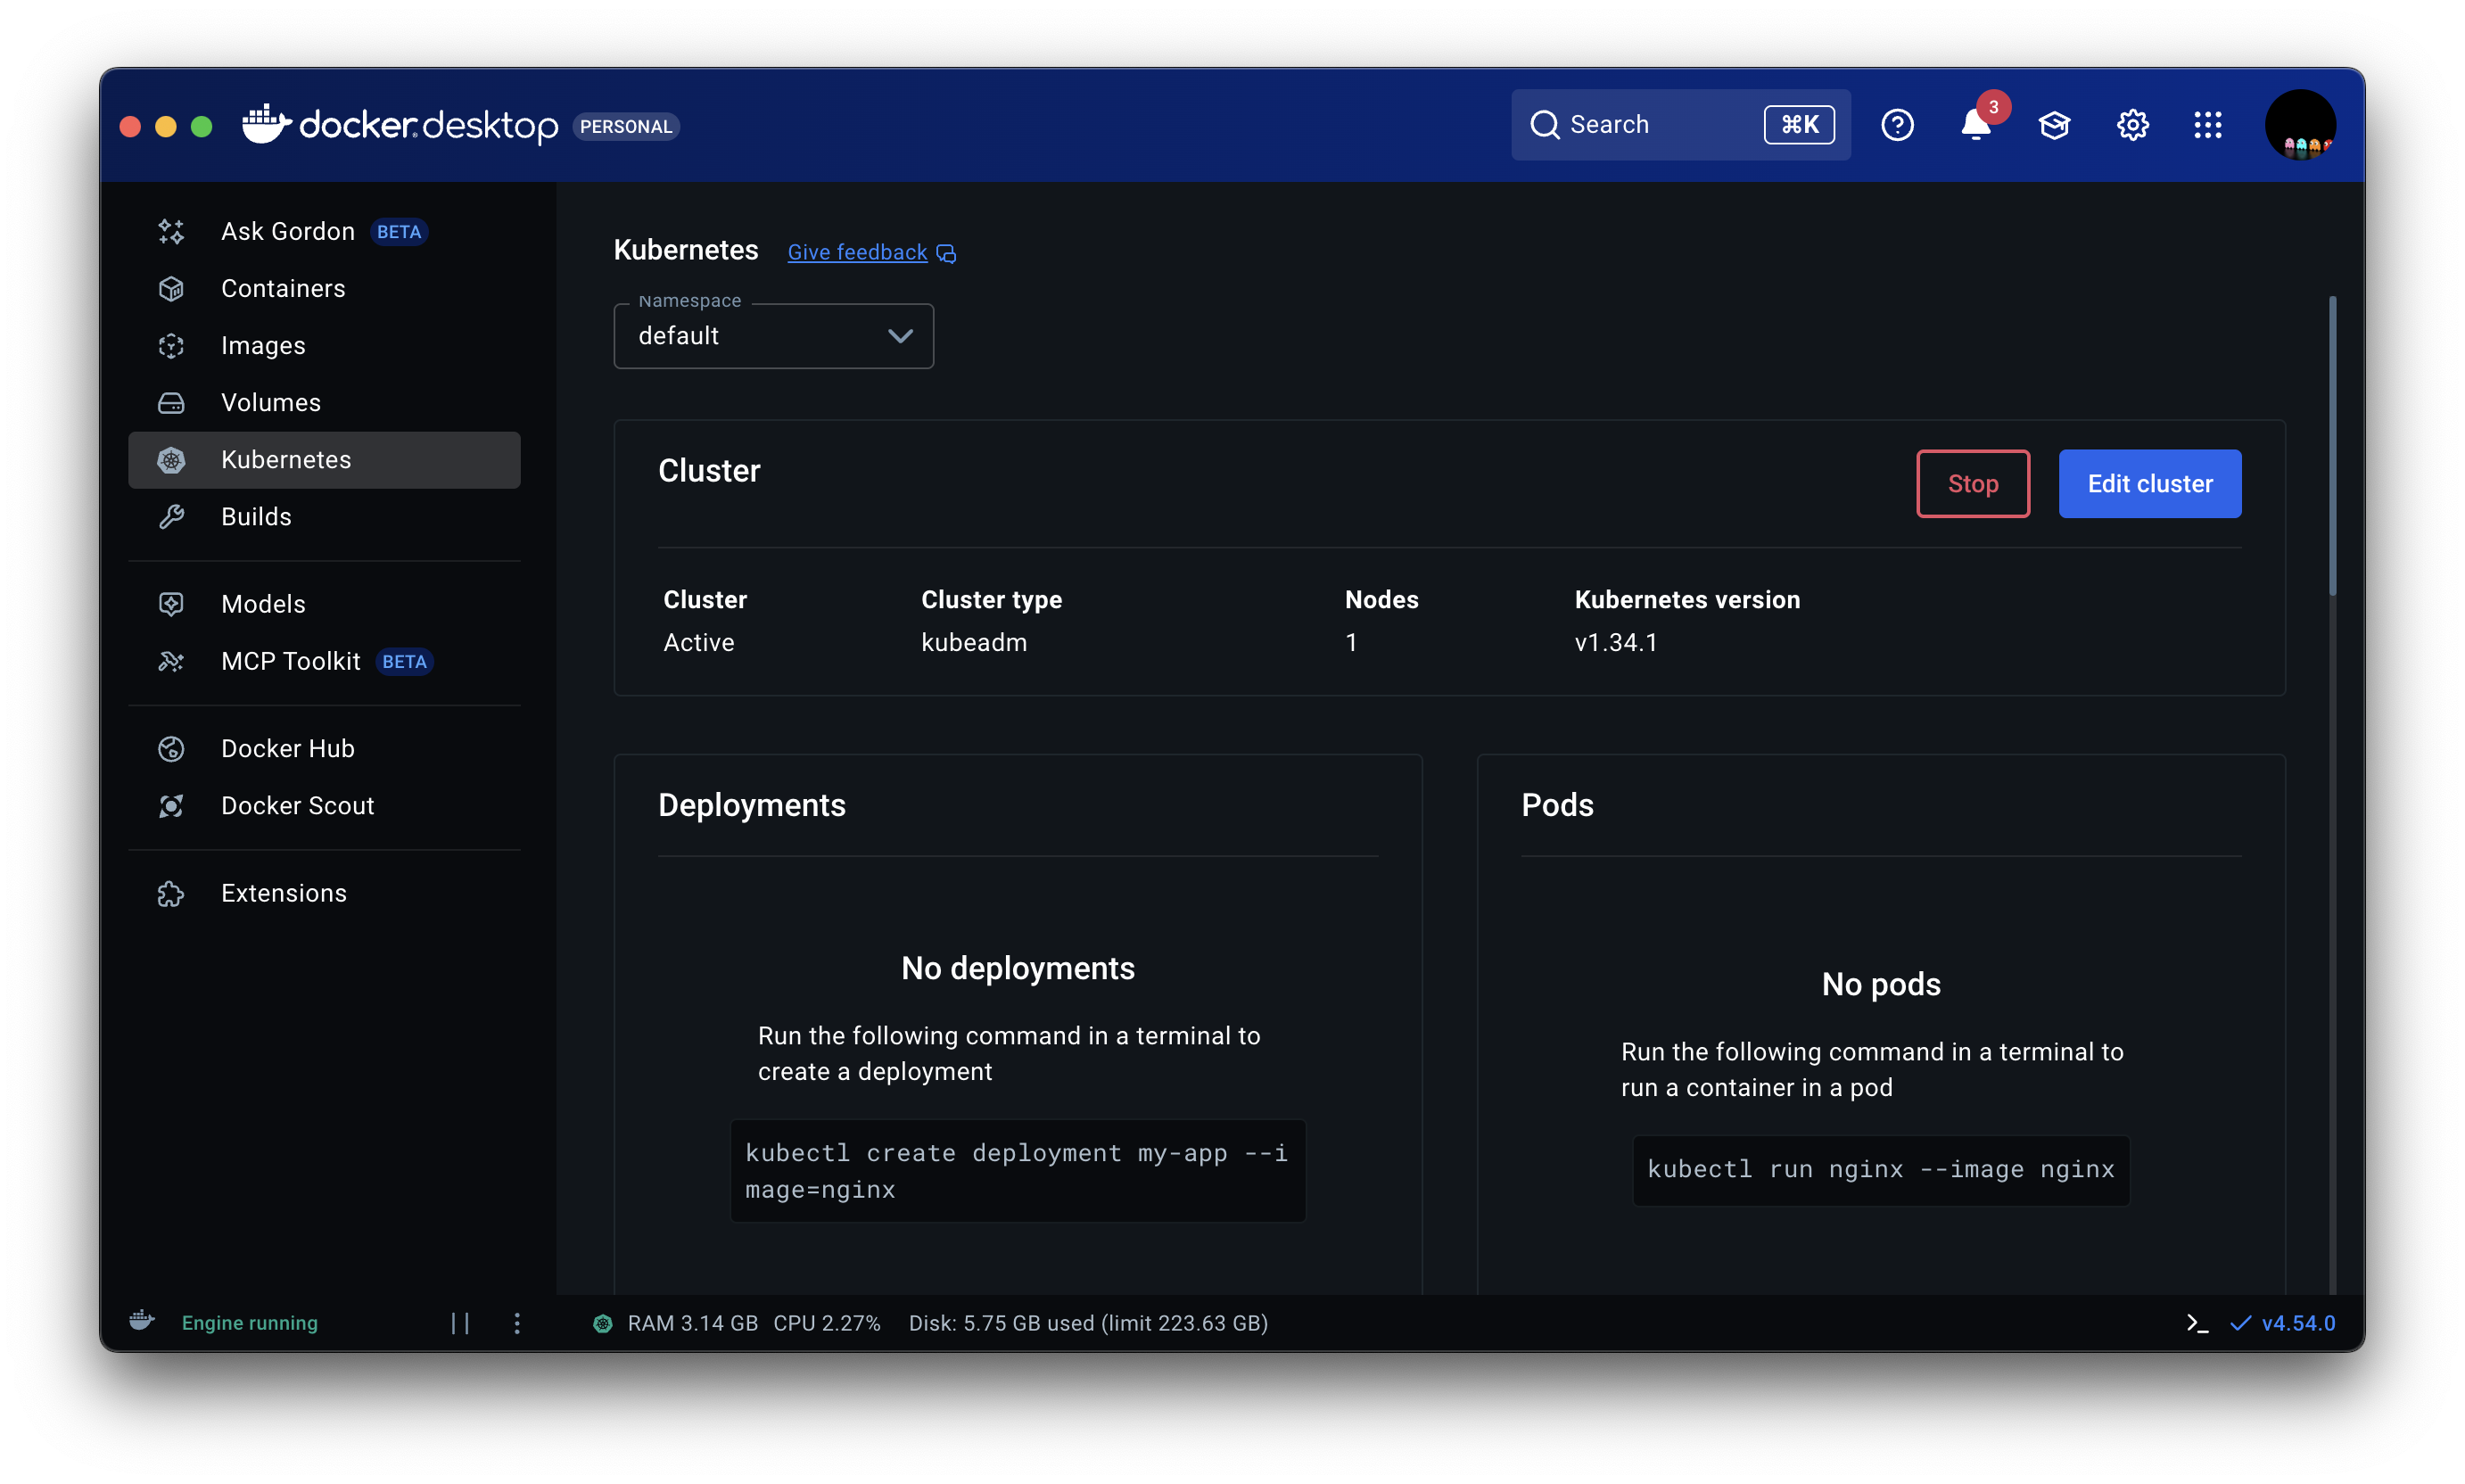
Task: Expand the Namespace dropdown
Action: (772, 336)
